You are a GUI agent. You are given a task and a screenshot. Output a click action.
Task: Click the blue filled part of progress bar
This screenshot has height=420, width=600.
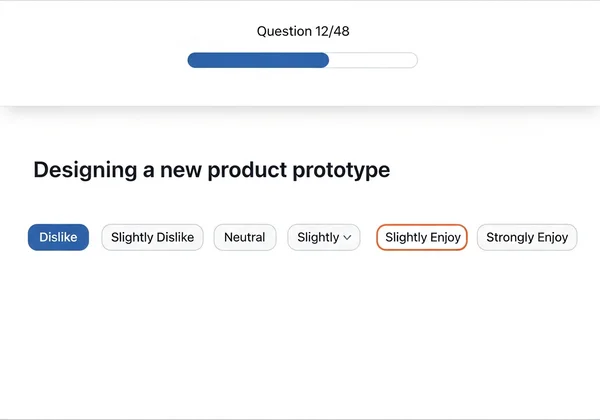(x=258, y=60)
